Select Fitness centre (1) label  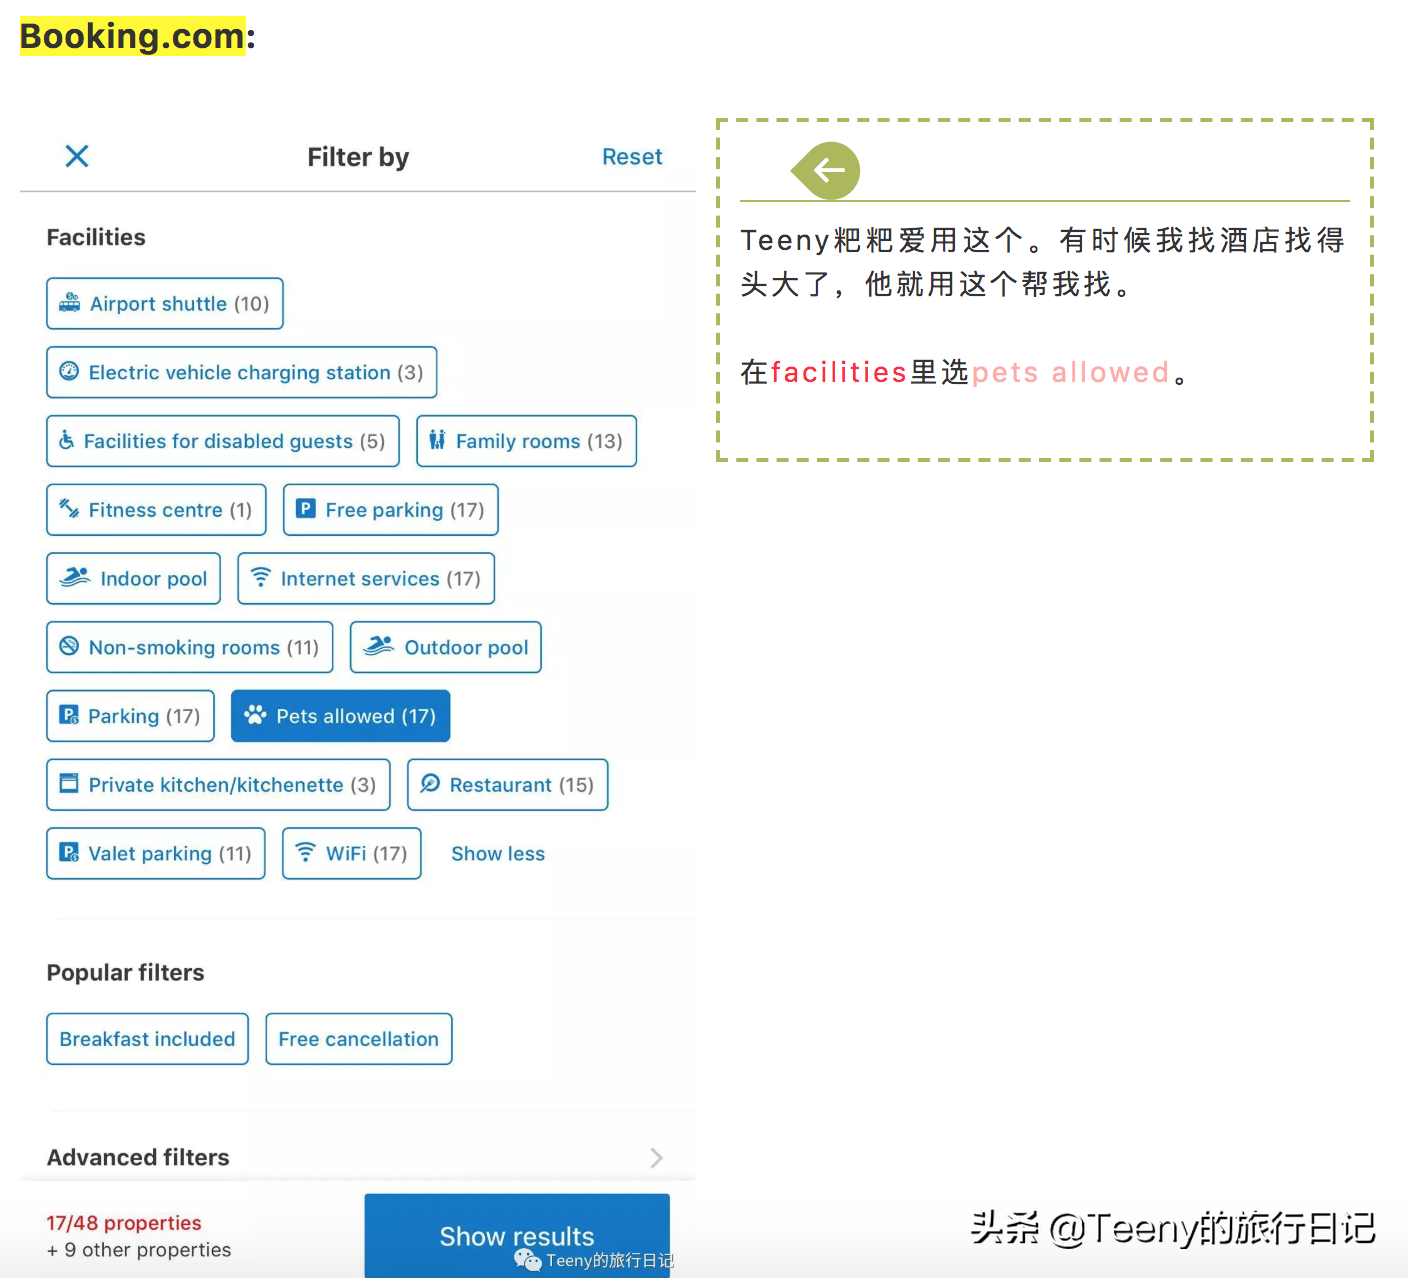tap(170, 510)
